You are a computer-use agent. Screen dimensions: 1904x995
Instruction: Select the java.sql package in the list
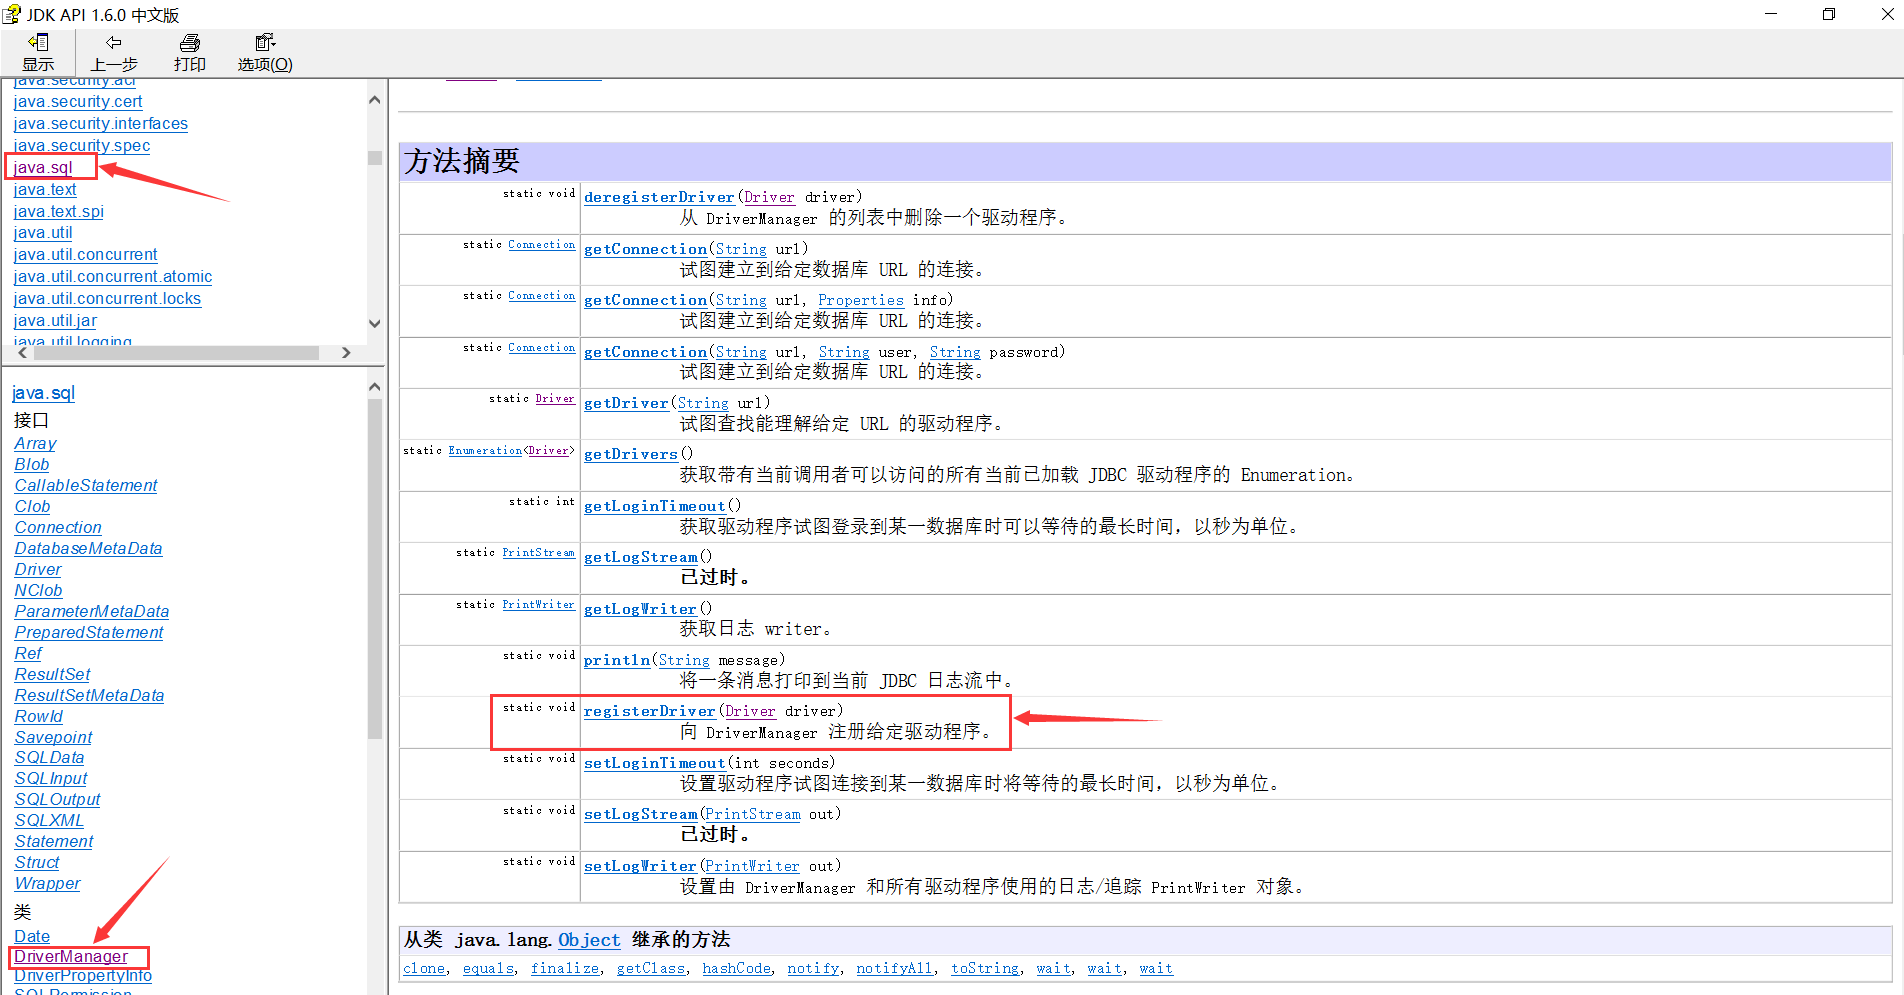click(x=42, y=167)
